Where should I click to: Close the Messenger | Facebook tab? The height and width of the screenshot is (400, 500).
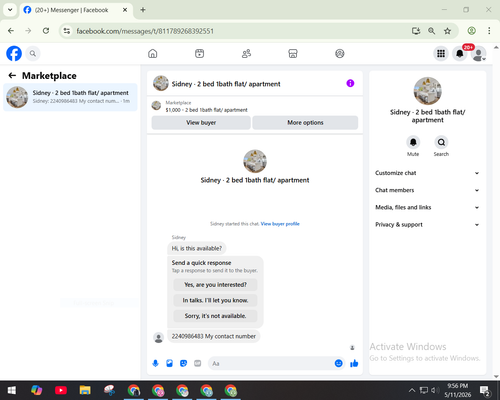click(125, 10)
